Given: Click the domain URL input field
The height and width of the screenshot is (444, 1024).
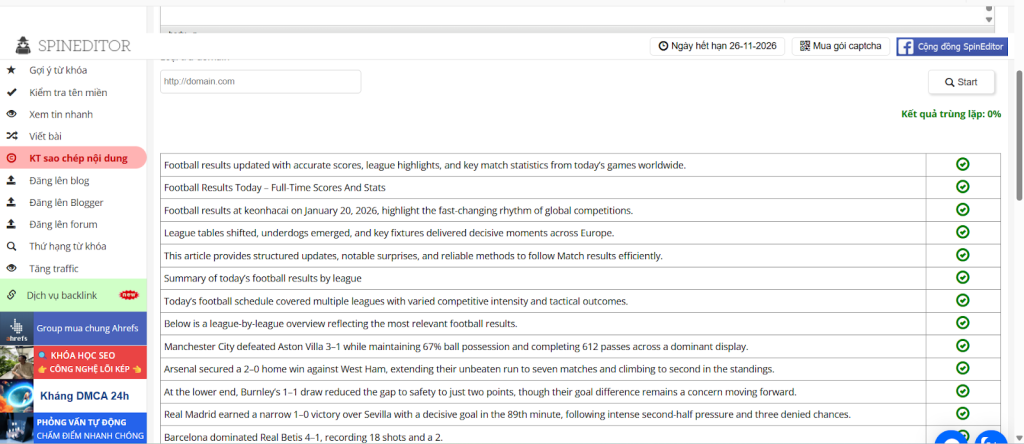Looking at the screenshot, I should [x=260, y=81].
